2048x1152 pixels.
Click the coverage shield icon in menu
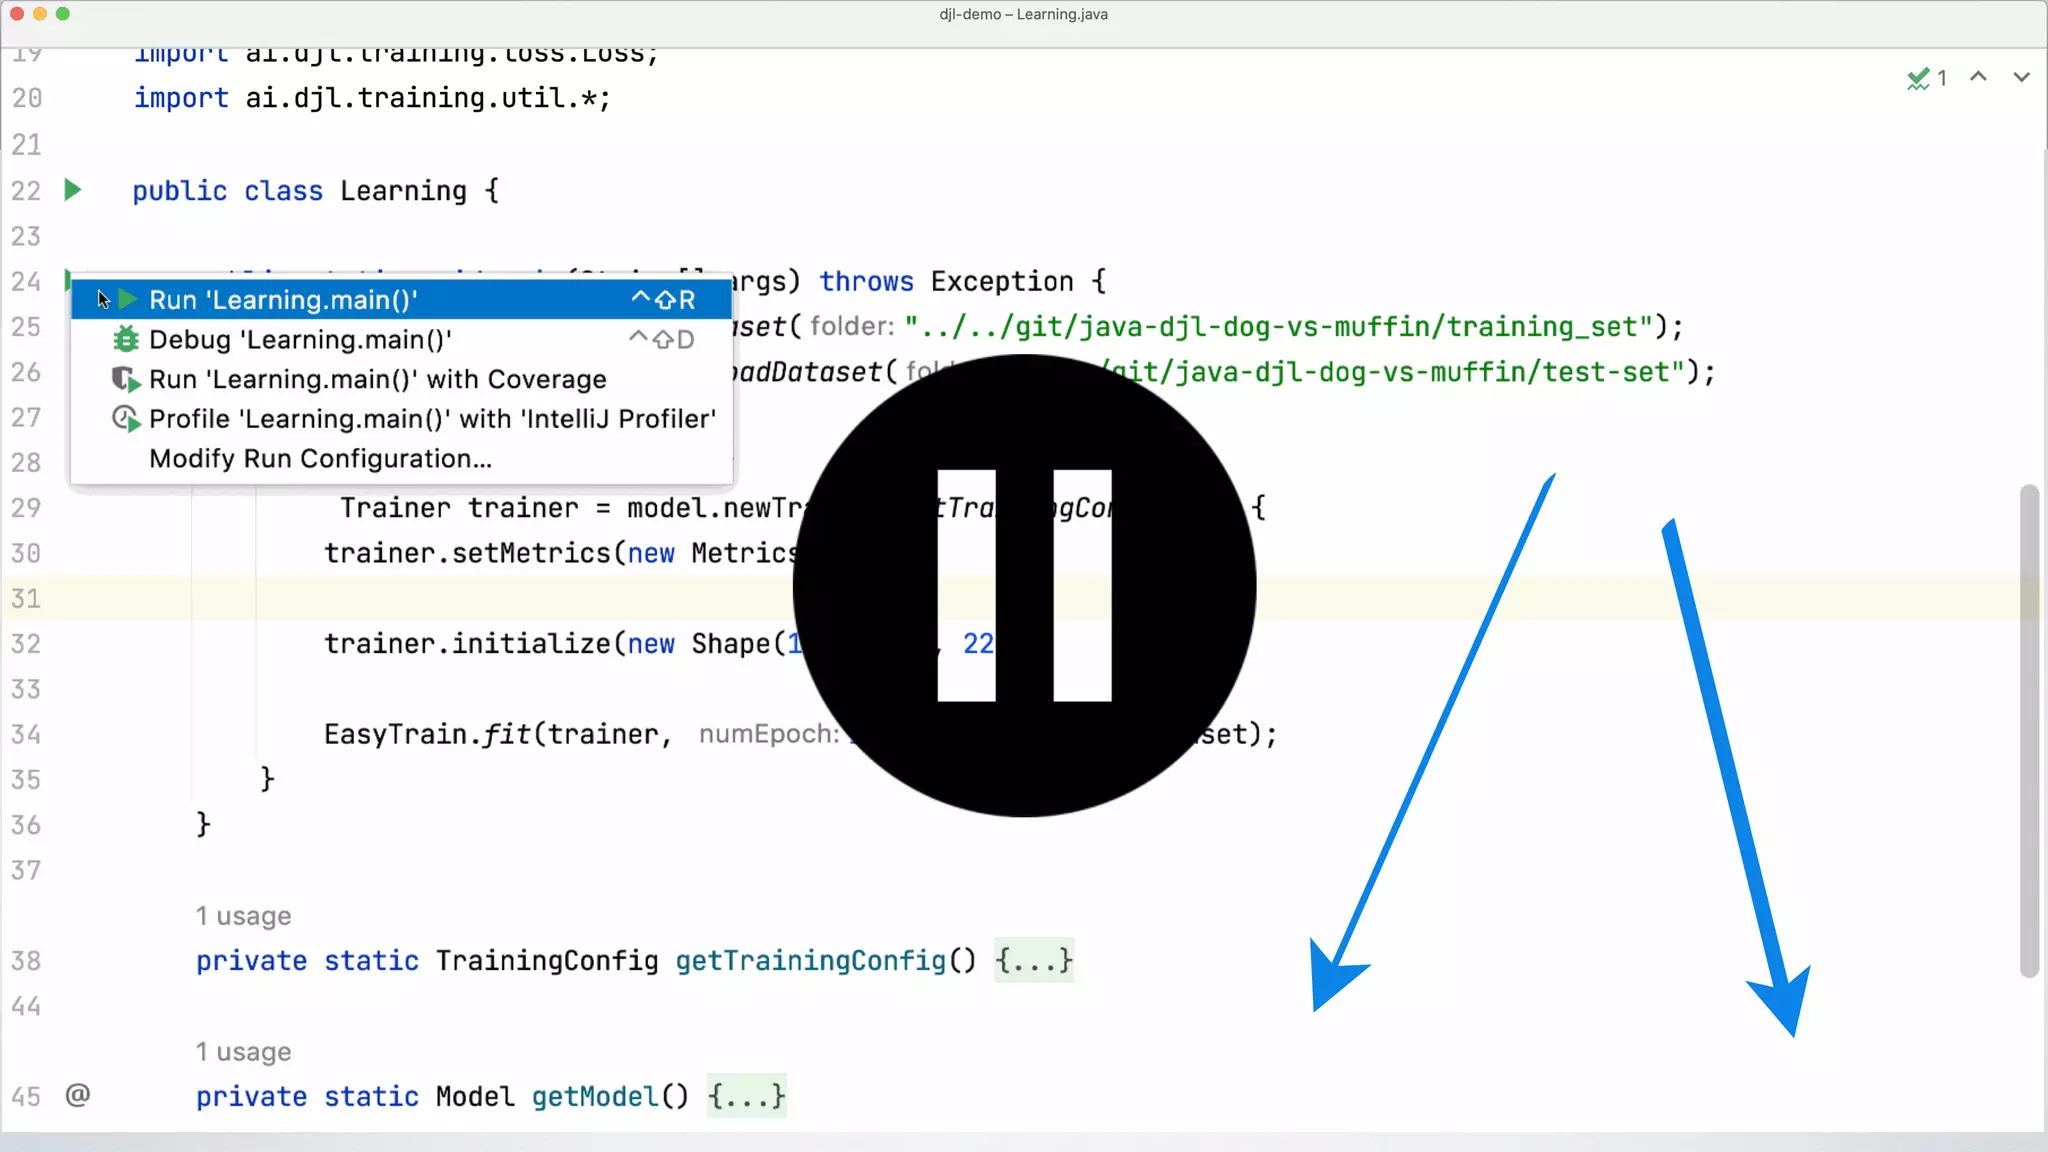pos(125,379)
